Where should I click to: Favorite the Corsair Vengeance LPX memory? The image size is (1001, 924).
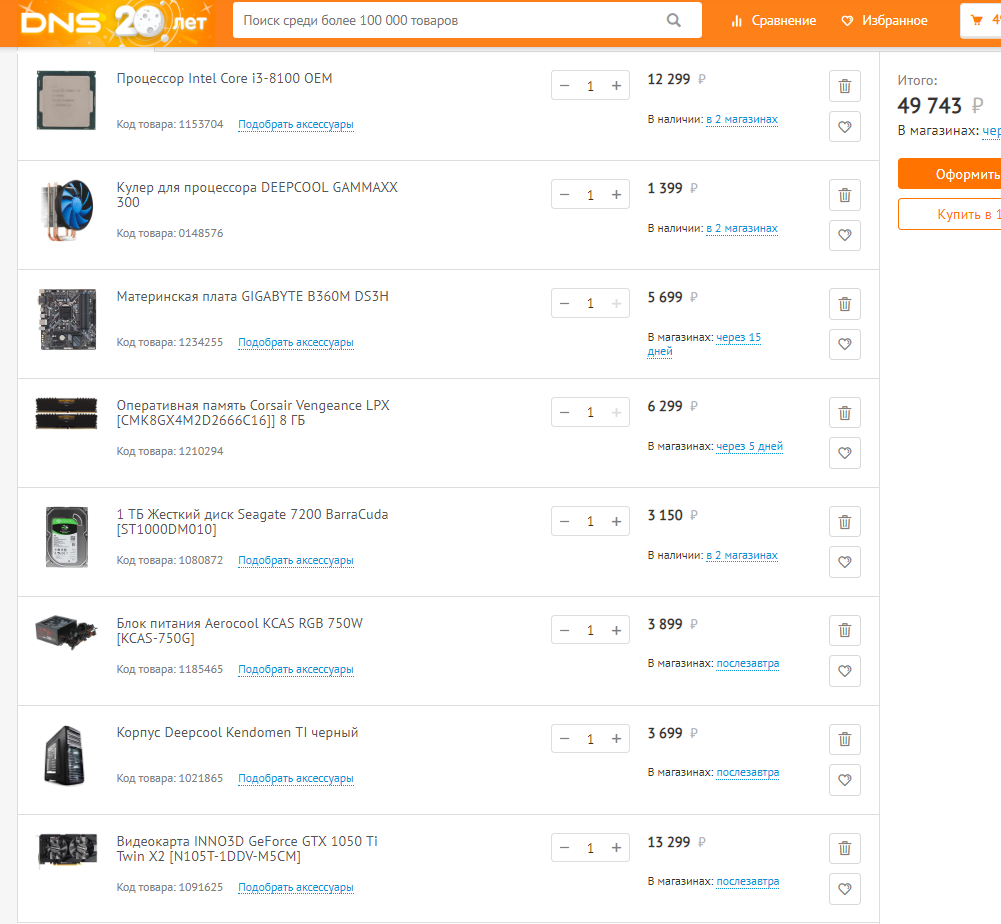click(845, 453)
